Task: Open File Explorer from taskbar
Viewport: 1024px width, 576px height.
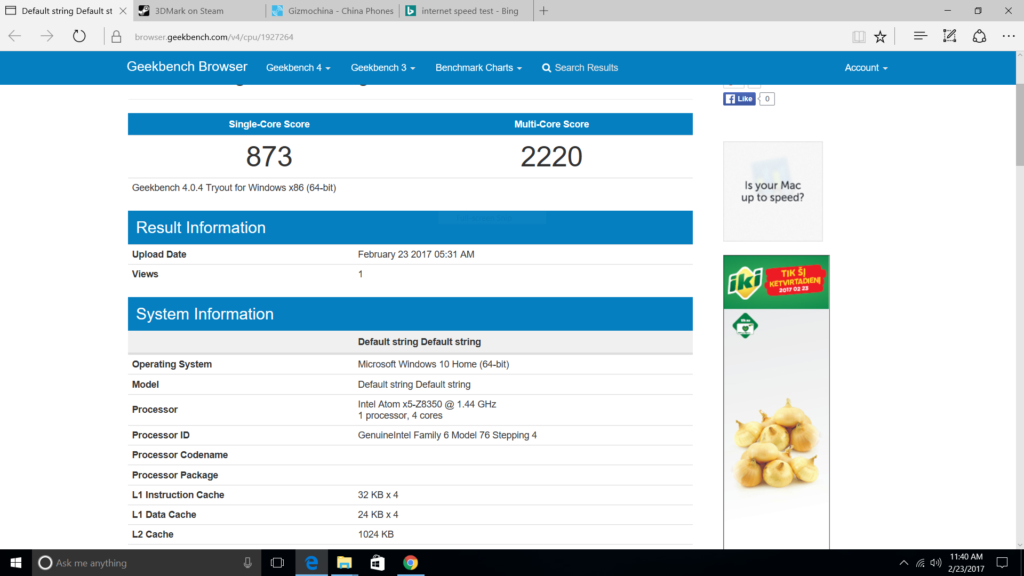Action: (x=344, y=562)
